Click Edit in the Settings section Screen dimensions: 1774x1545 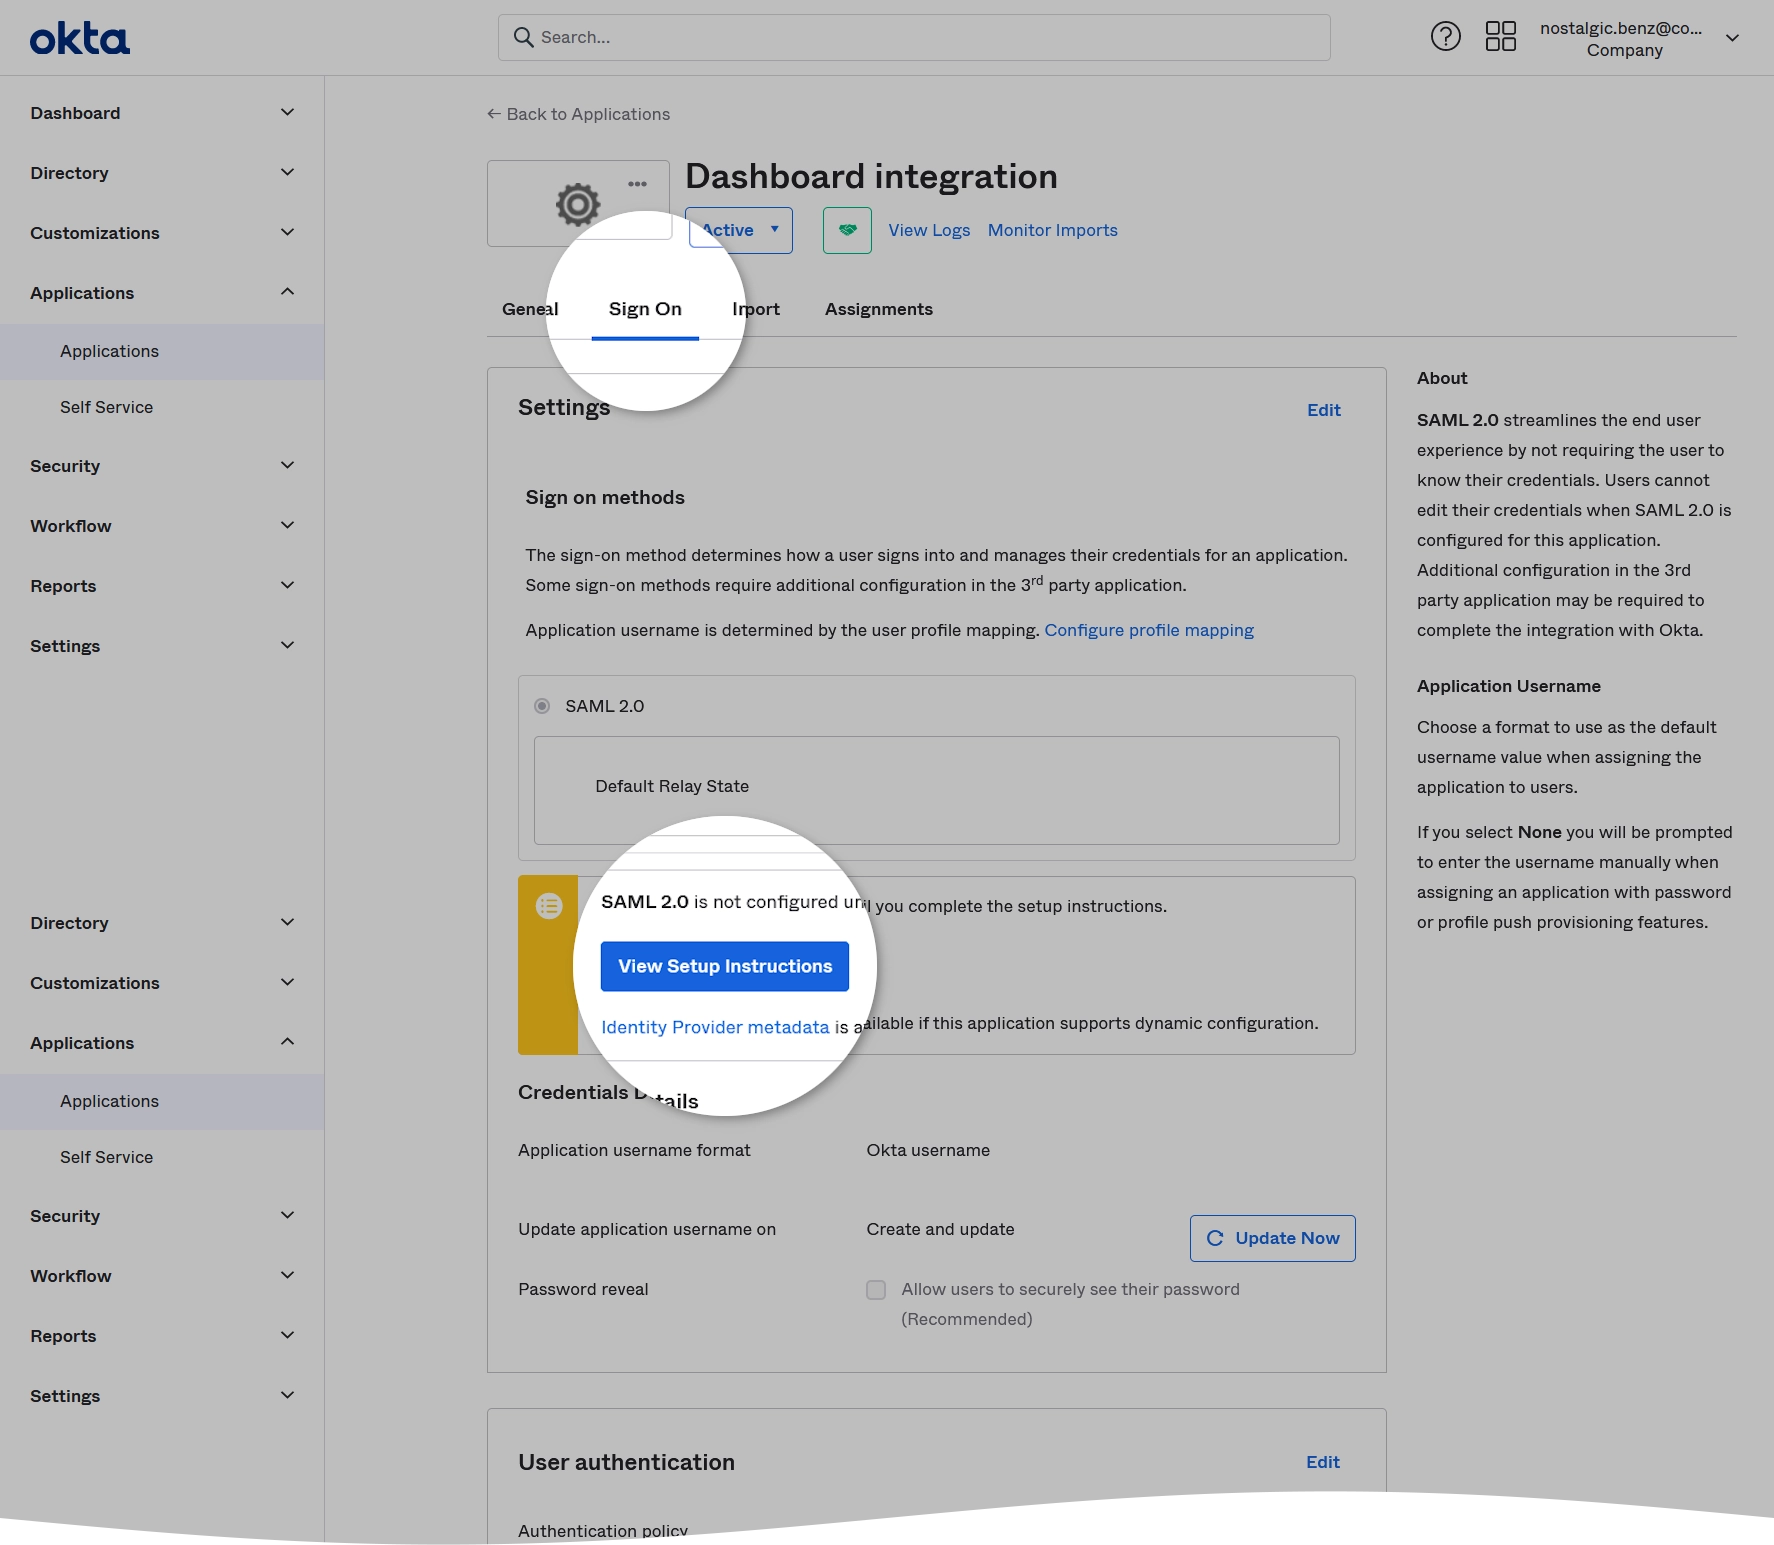tap(1324, 410)
